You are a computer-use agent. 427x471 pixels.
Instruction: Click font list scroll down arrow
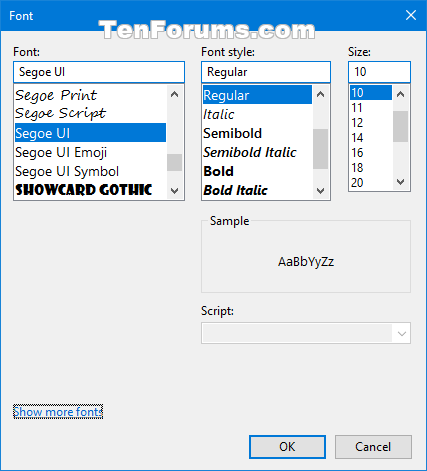tap(174, 191)
